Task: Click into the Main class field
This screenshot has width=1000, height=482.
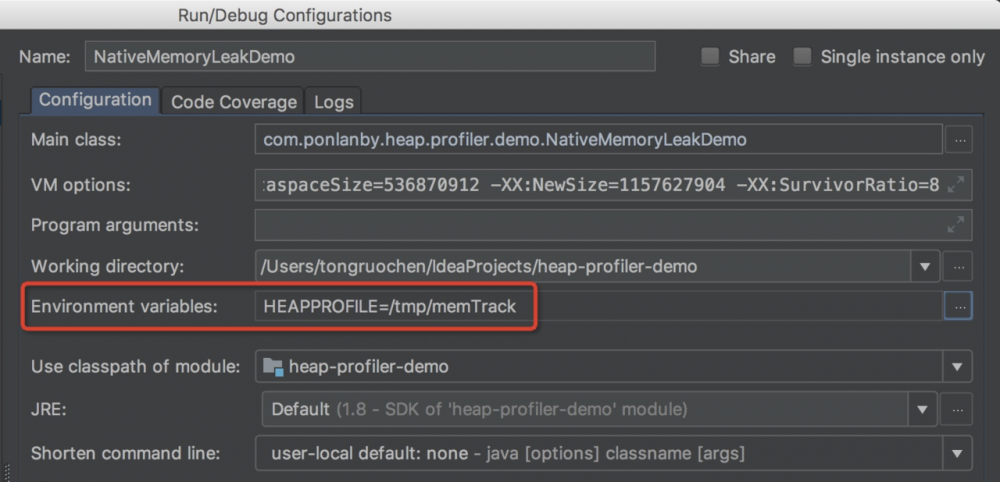Action: (x=597, y=140)
